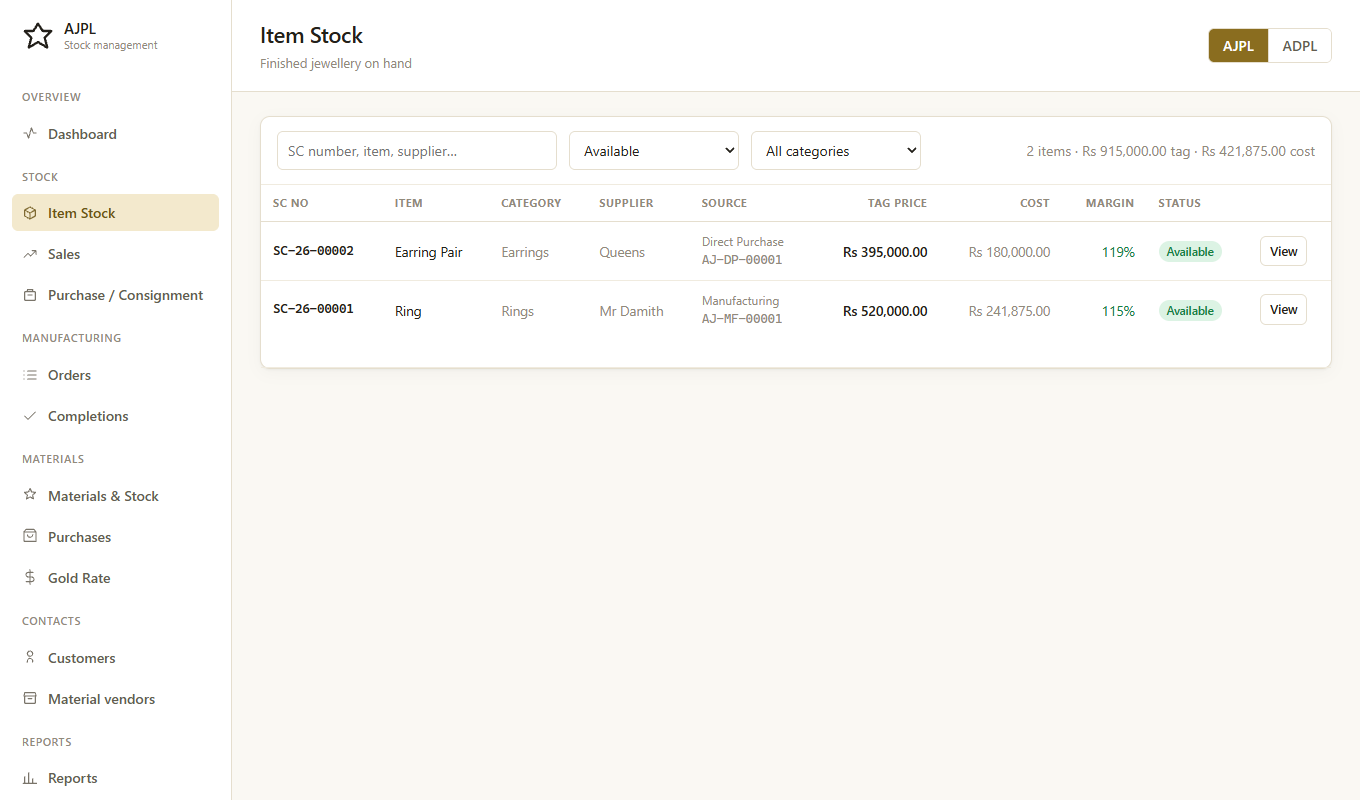Click the 115% margin value
Image resolution: width=1360 pixels, height=800 pixels.
[x=1118, y=311]
